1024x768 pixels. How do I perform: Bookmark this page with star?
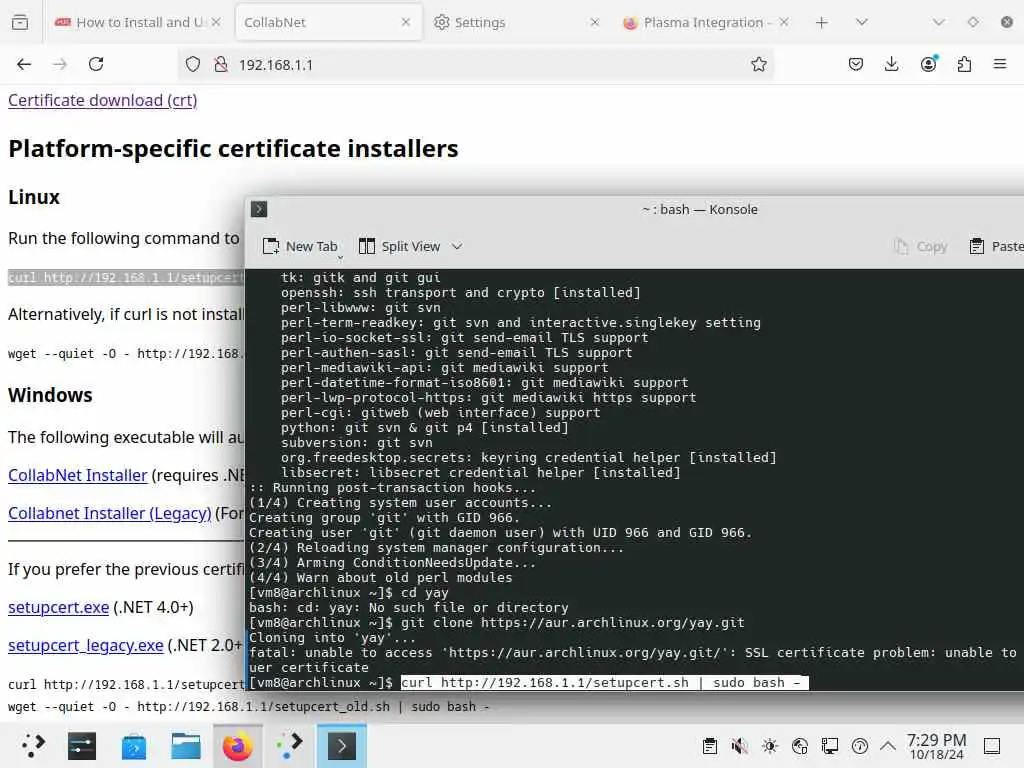tap(758, 64)
